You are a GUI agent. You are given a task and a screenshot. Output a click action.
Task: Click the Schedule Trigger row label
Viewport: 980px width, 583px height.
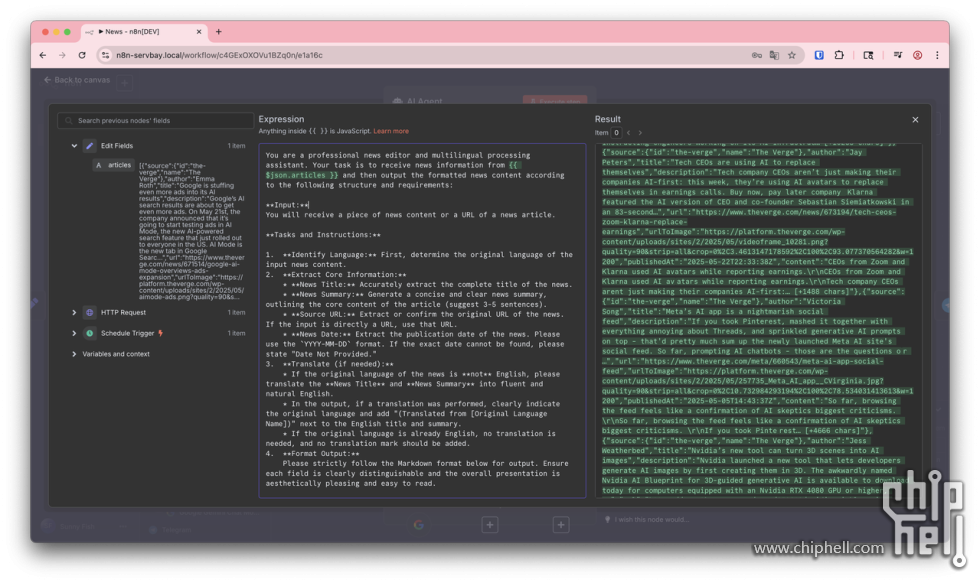pos(128,333)
